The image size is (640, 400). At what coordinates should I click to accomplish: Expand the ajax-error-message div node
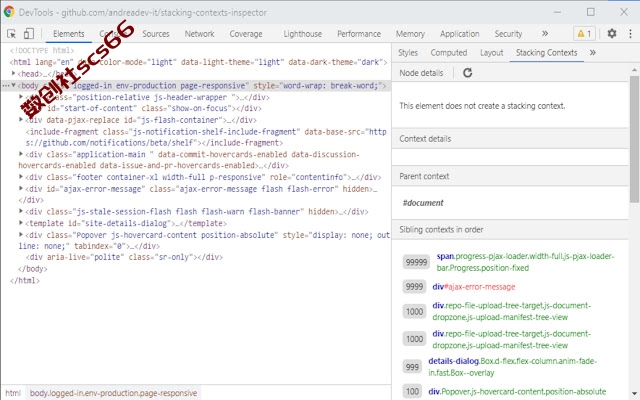(x=21, y=188)
